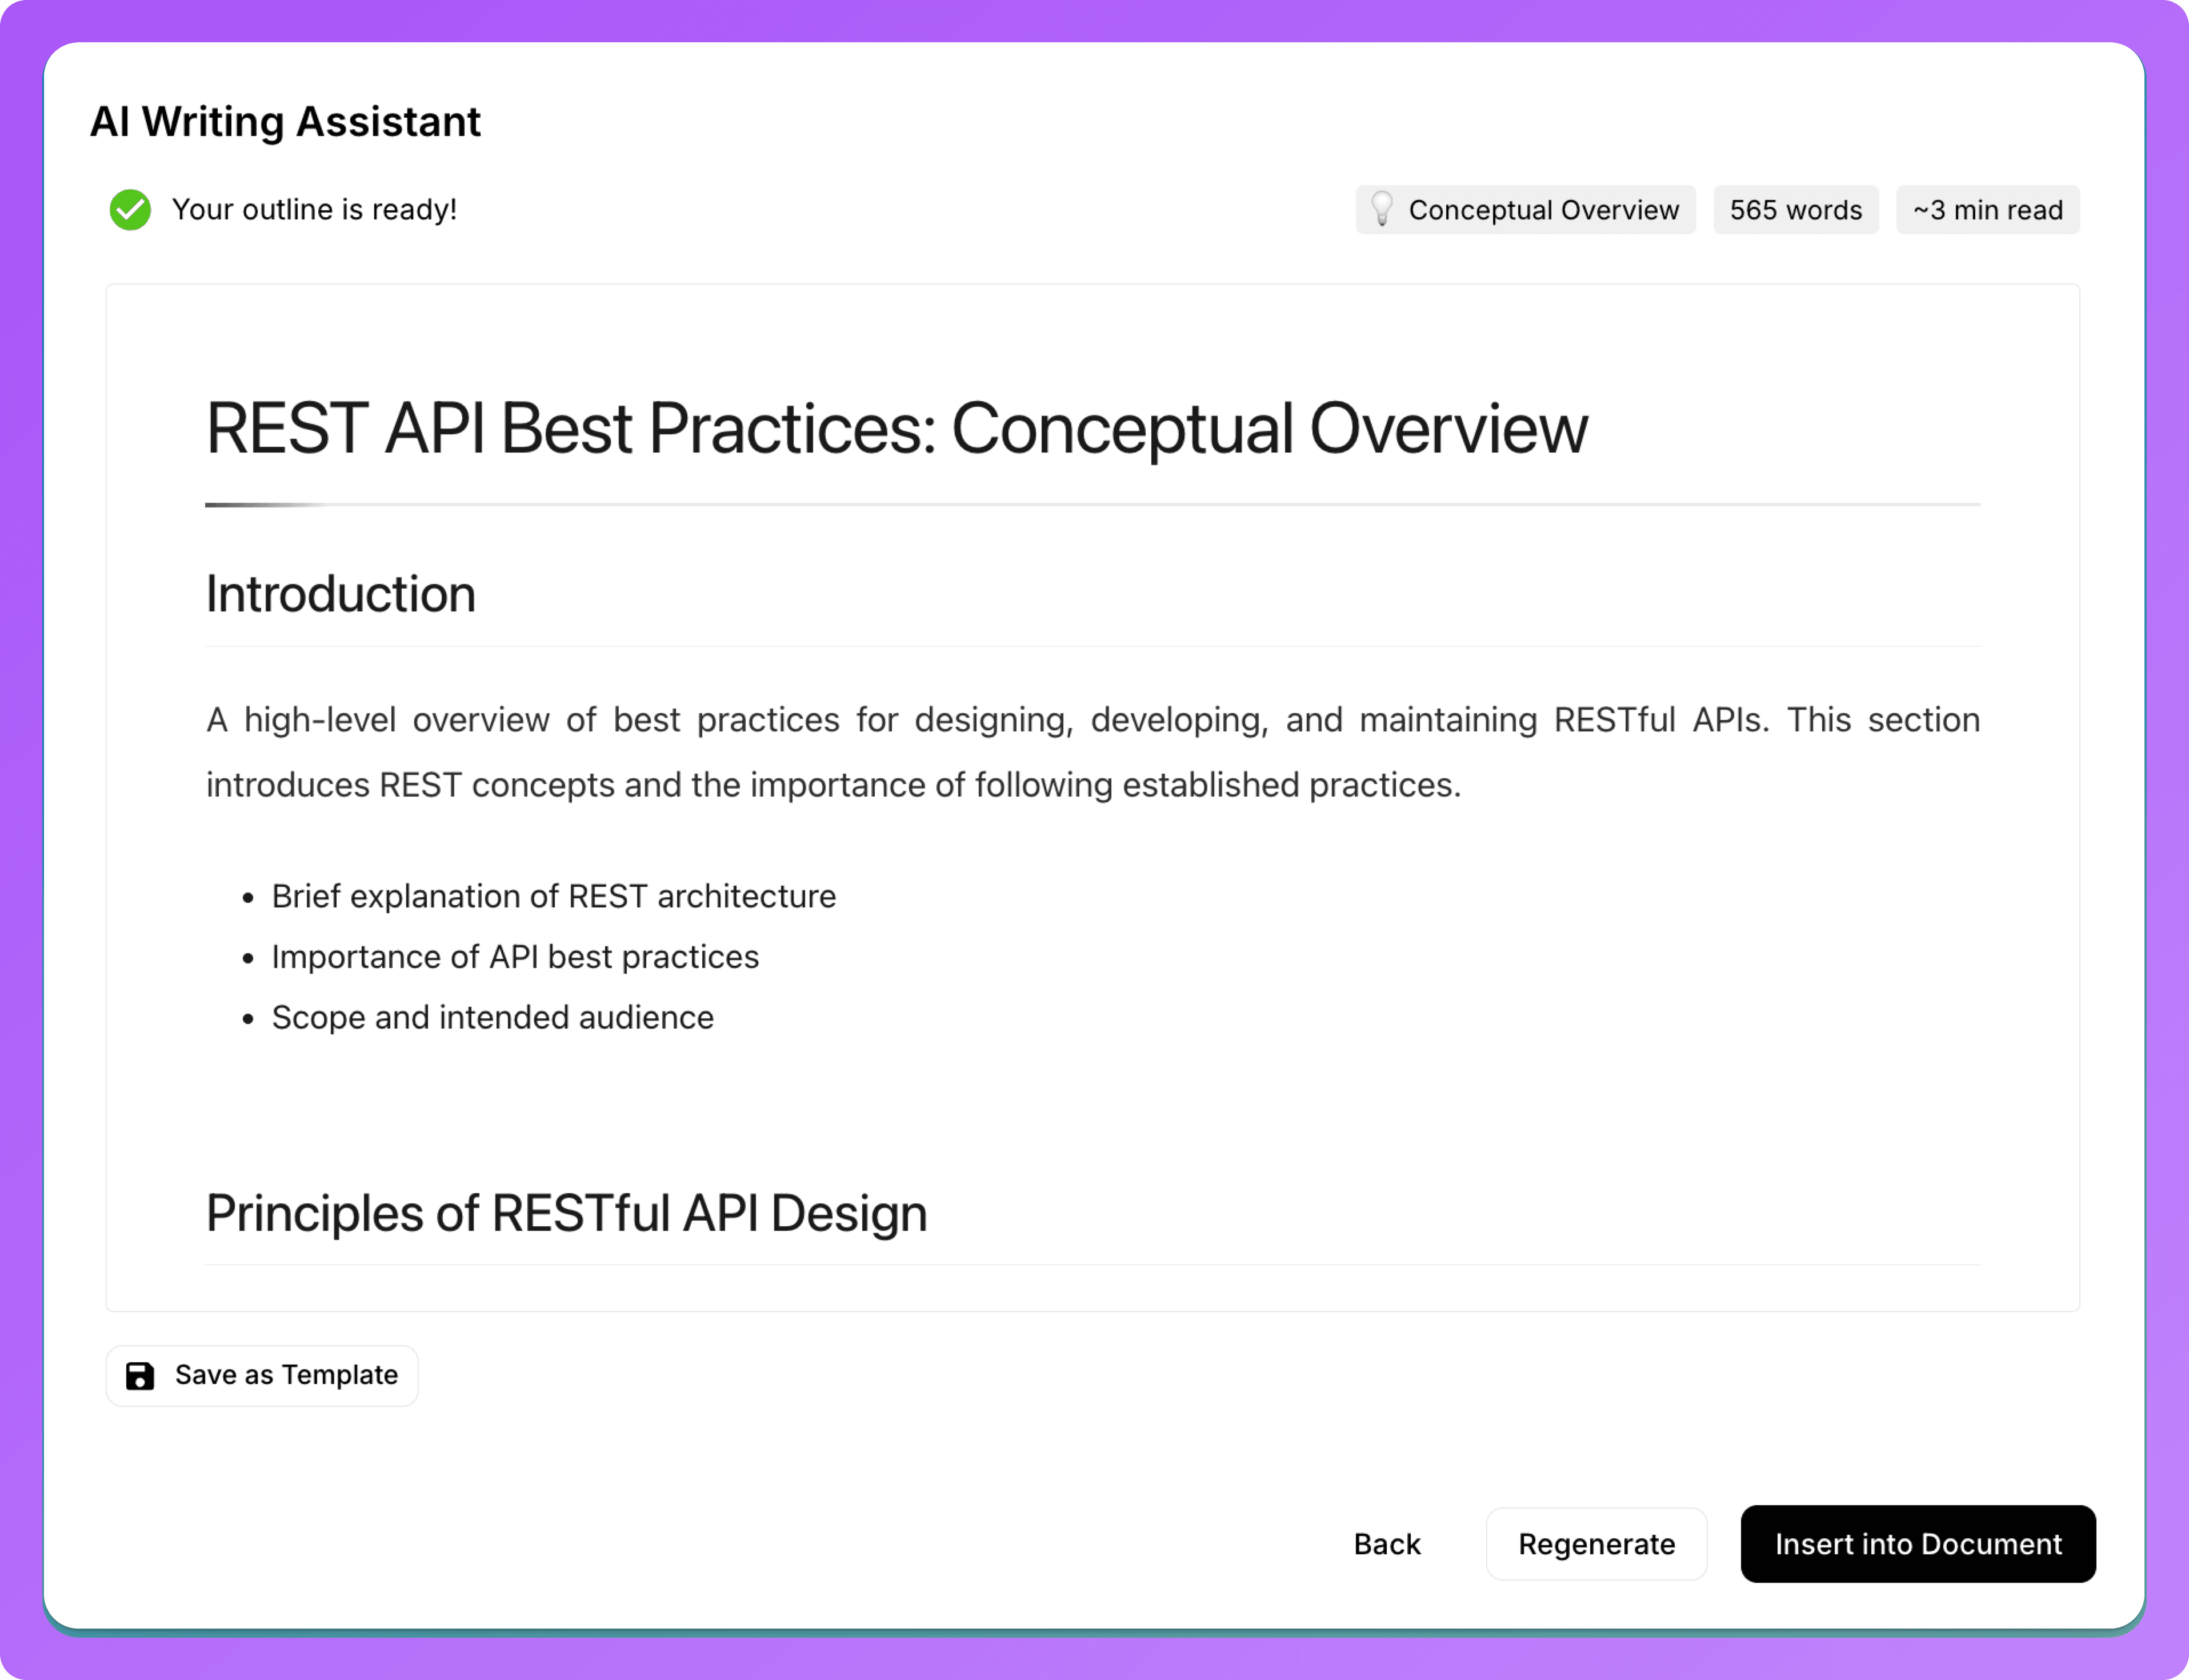Click the lightbulb icon in Conceptual Overview tag
Viewport: 2189px width, 1680px height.
click(1381, 209)
